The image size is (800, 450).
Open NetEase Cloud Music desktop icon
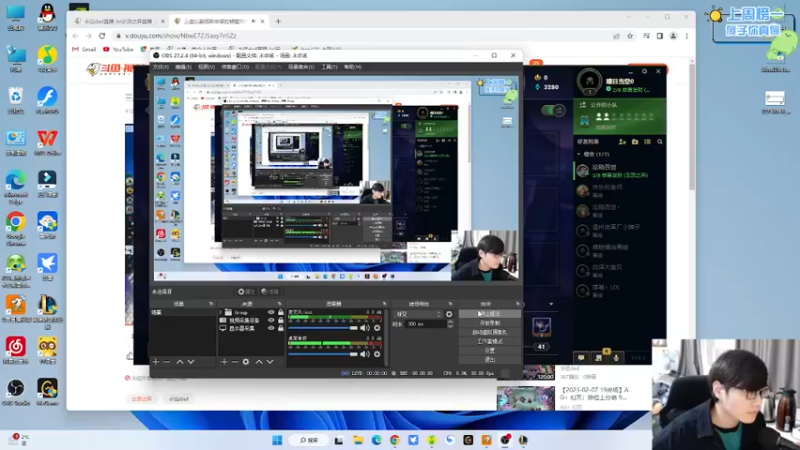pyautogui.click(x=16, y=350)
